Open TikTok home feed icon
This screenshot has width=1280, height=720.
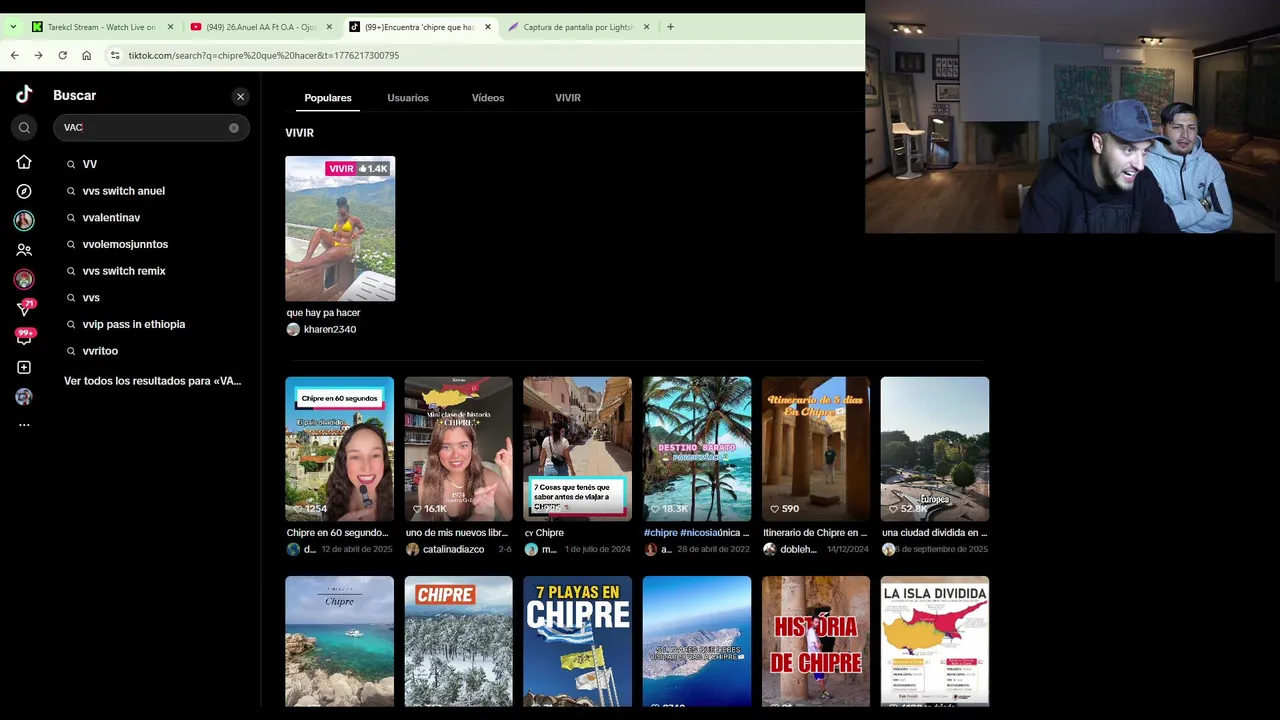(x=24, y=162)
